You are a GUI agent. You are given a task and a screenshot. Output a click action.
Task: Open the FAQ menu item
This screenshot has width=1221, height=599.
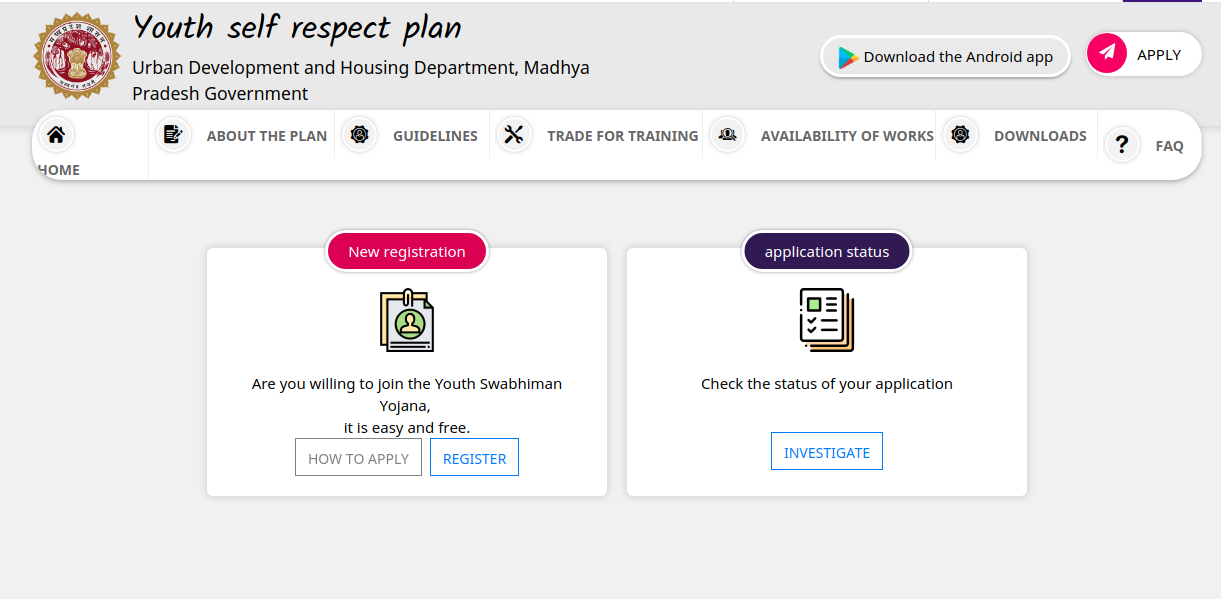(1169, 145)
